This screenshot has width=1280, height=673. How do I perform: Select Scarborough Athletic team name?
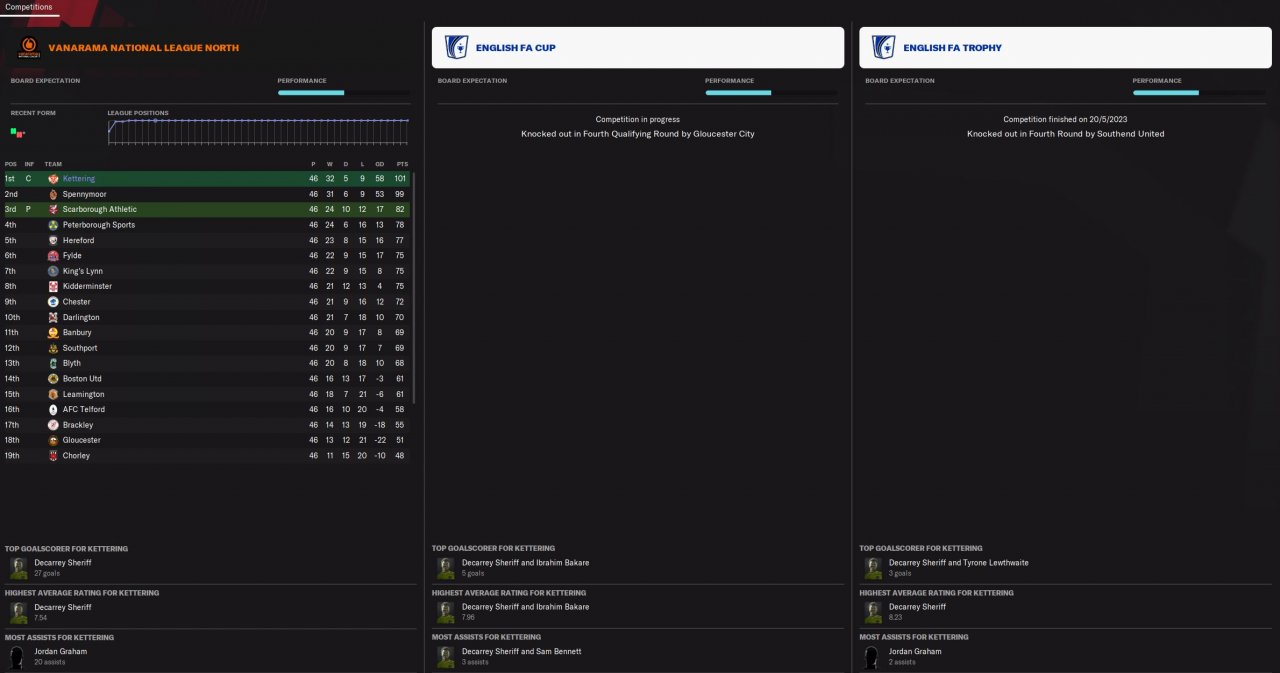(100, 210)
